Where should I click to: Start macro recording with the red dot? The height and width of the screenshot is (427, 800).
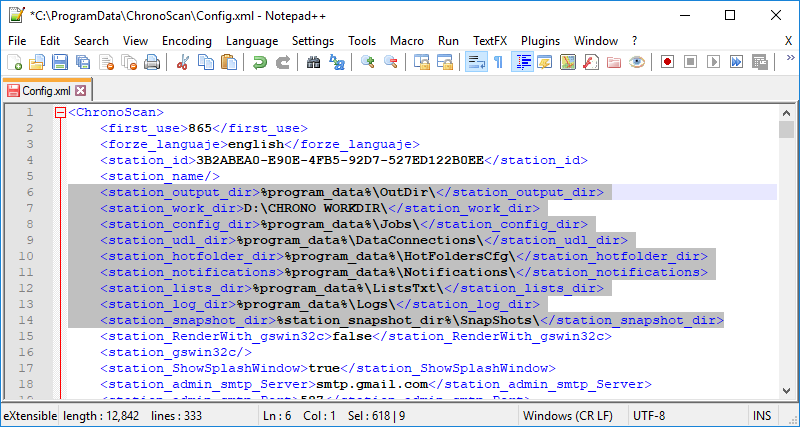[667, 62]
